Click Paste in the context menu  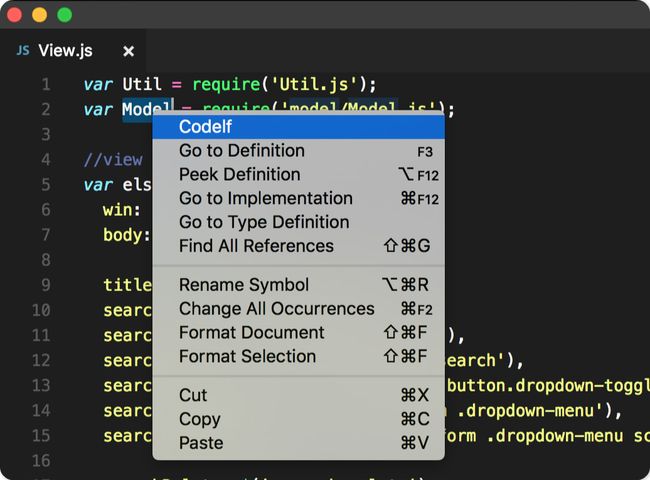point(298,443)
